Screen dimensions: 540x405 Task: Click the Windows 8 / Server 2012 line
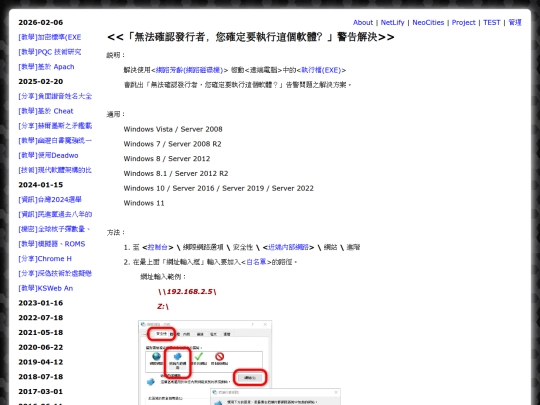point(167,159)
